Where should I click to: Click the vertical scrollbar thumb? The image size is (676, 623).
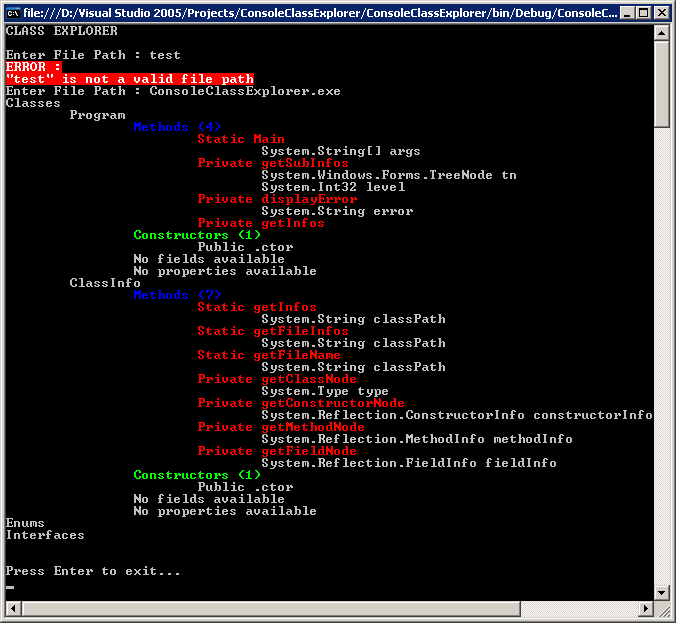point(661,85)
